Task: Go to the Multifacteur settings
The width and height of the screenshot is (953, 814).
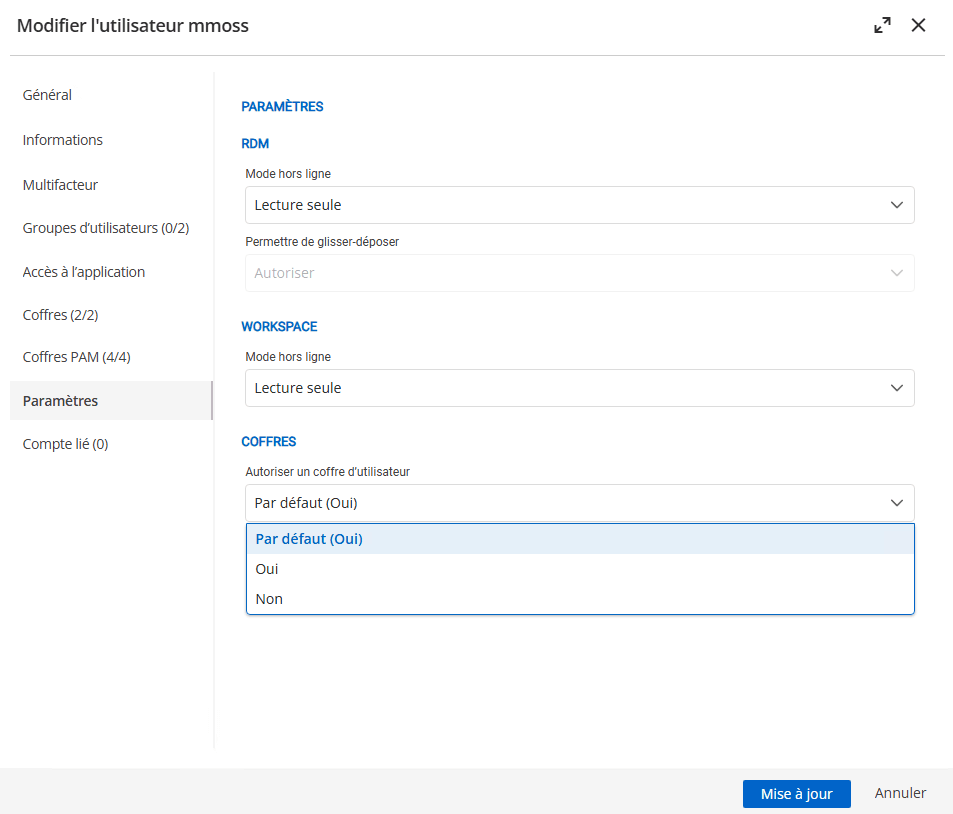Action: click(x=60, y=184)
